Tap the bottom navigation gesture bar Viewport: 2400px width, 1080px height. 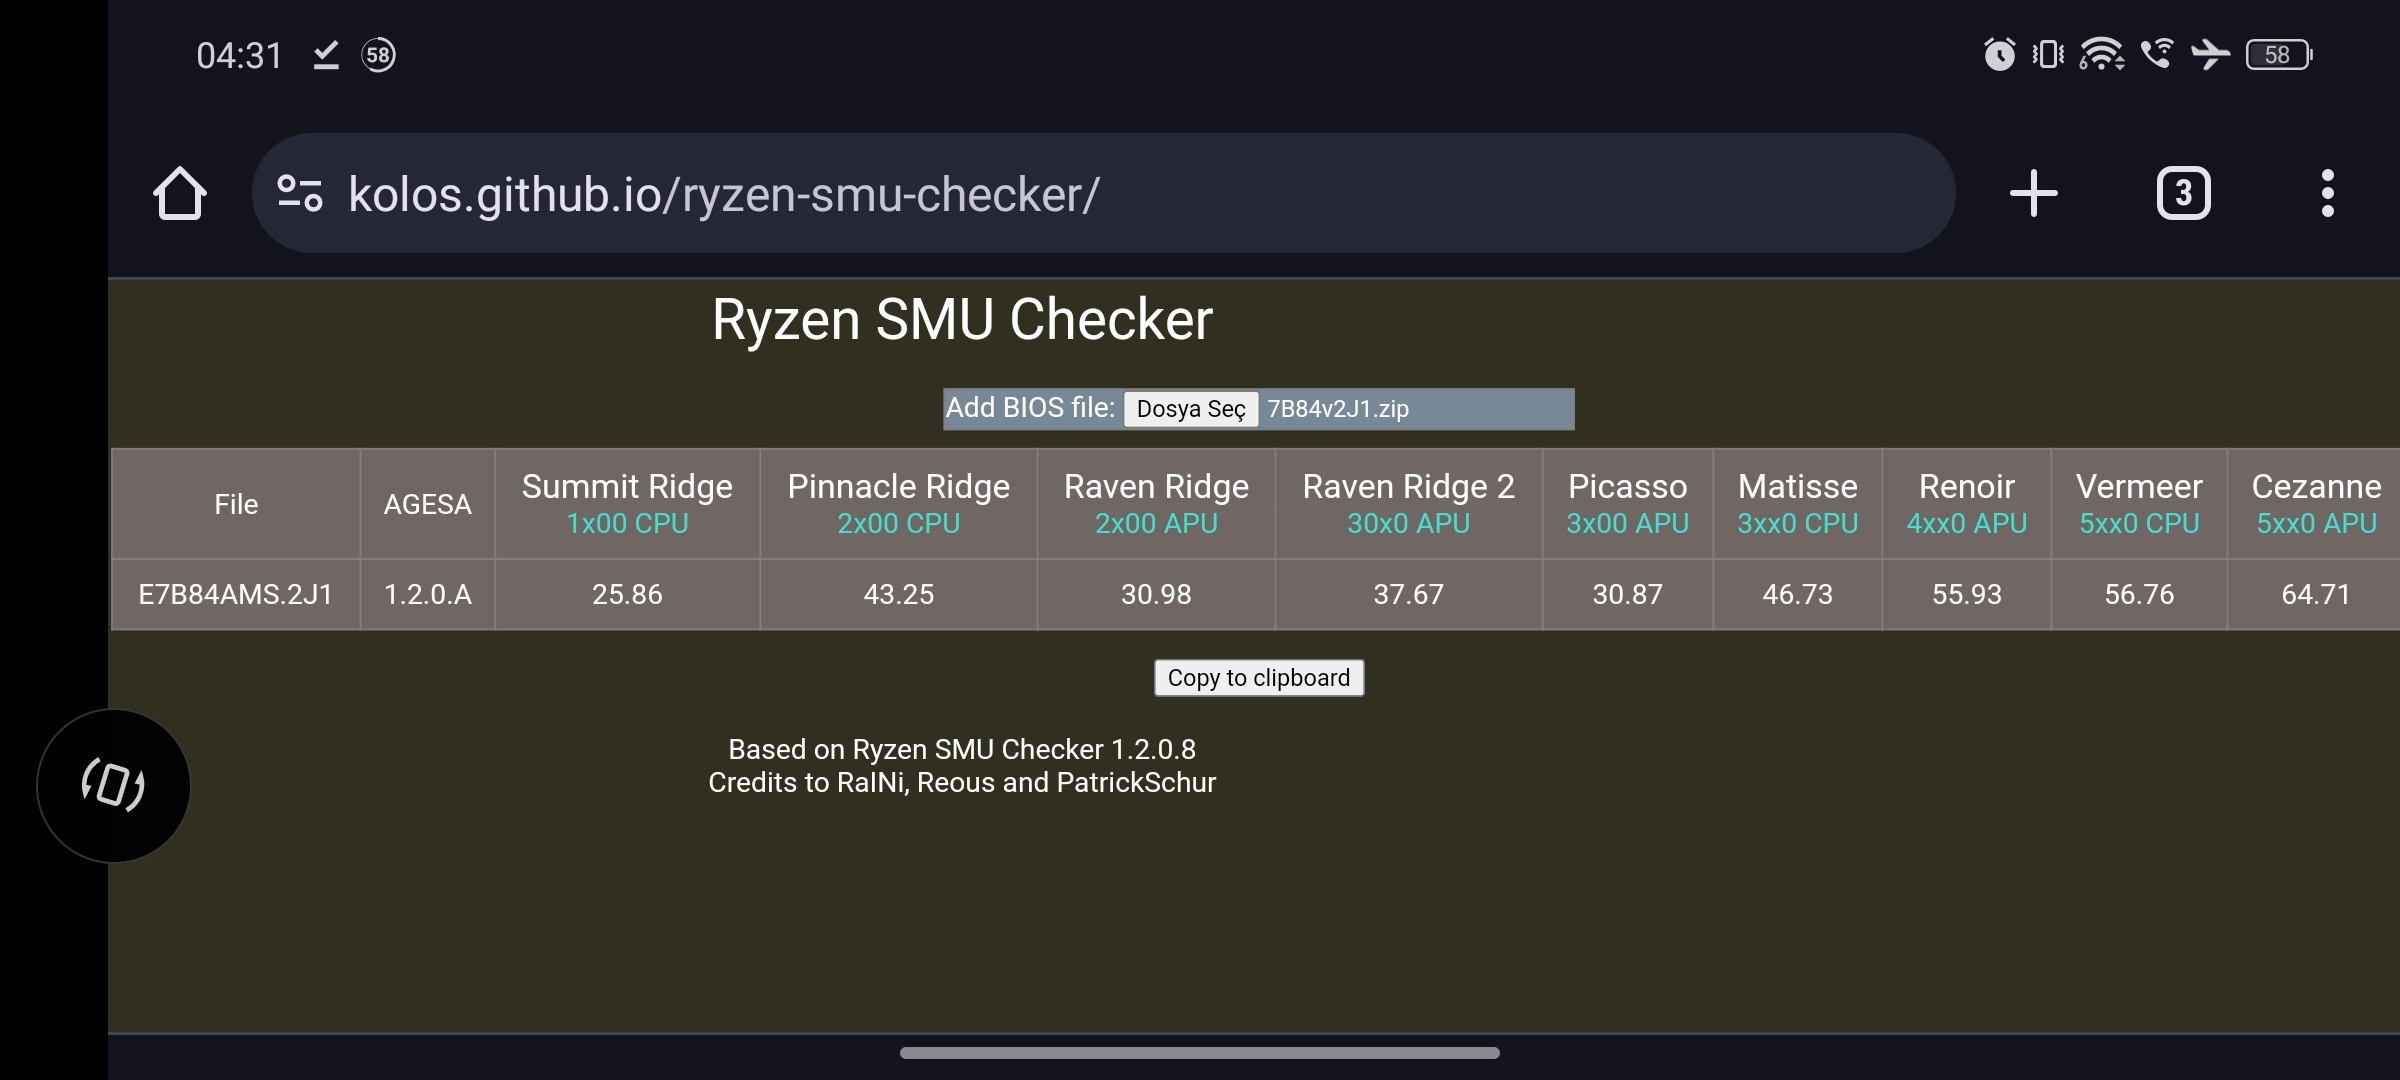pyautogui.click(x=1199, y=1053)
